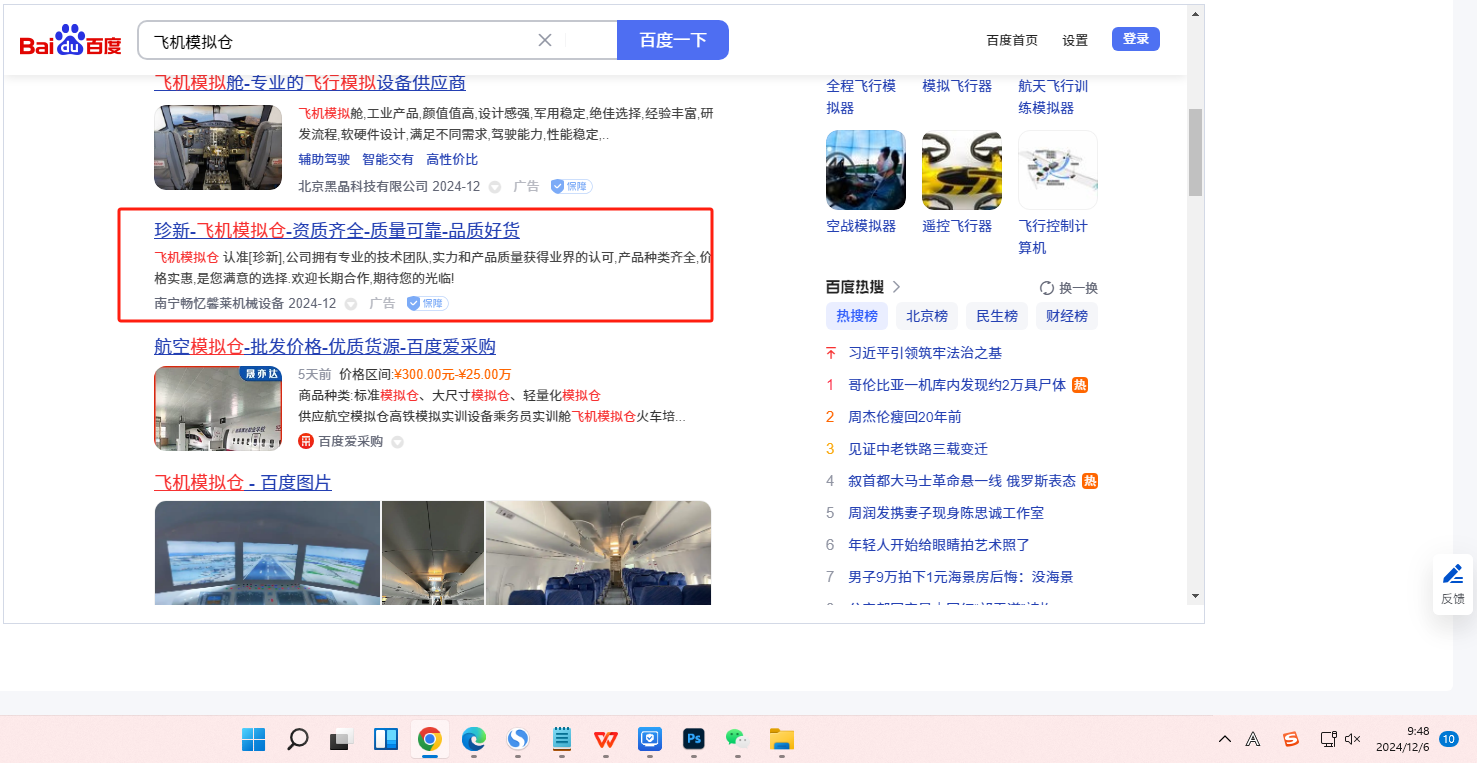Click the 登录 login button
This screenshot has width=1477, height=763.
click(x=1136, y=39)
